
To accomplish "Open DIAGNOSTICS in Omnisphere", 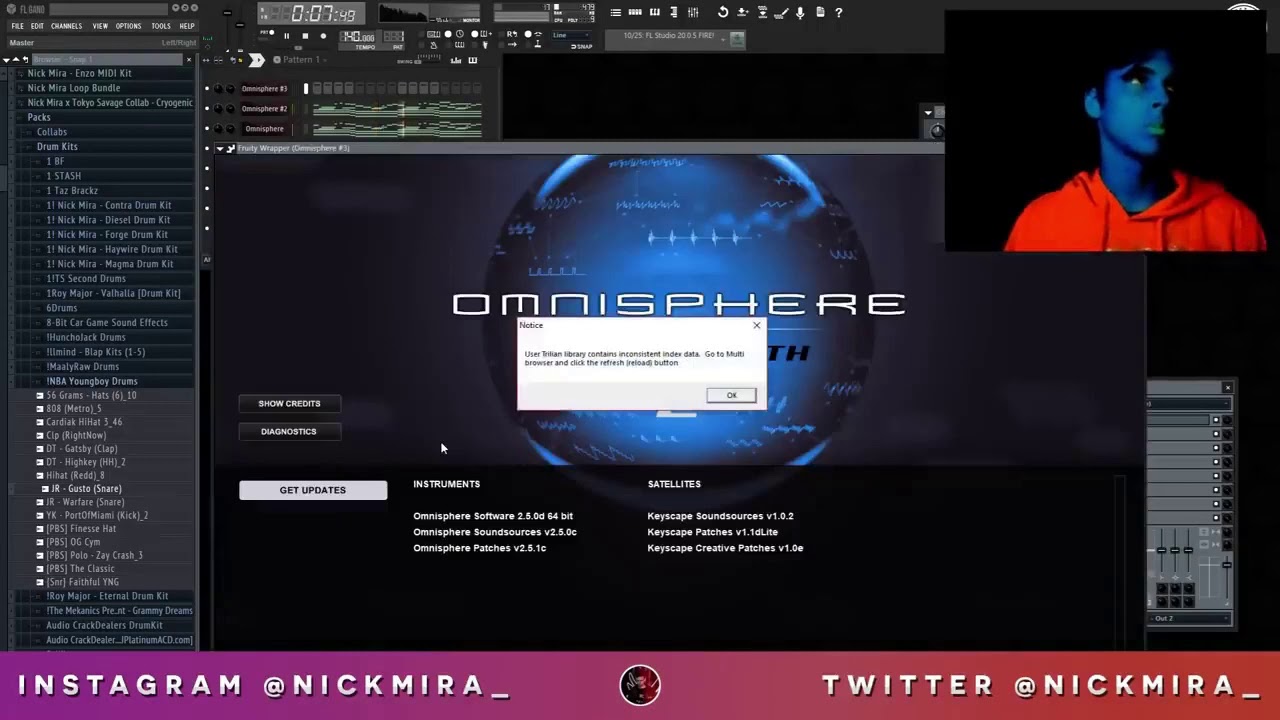I will pos(289,431).
